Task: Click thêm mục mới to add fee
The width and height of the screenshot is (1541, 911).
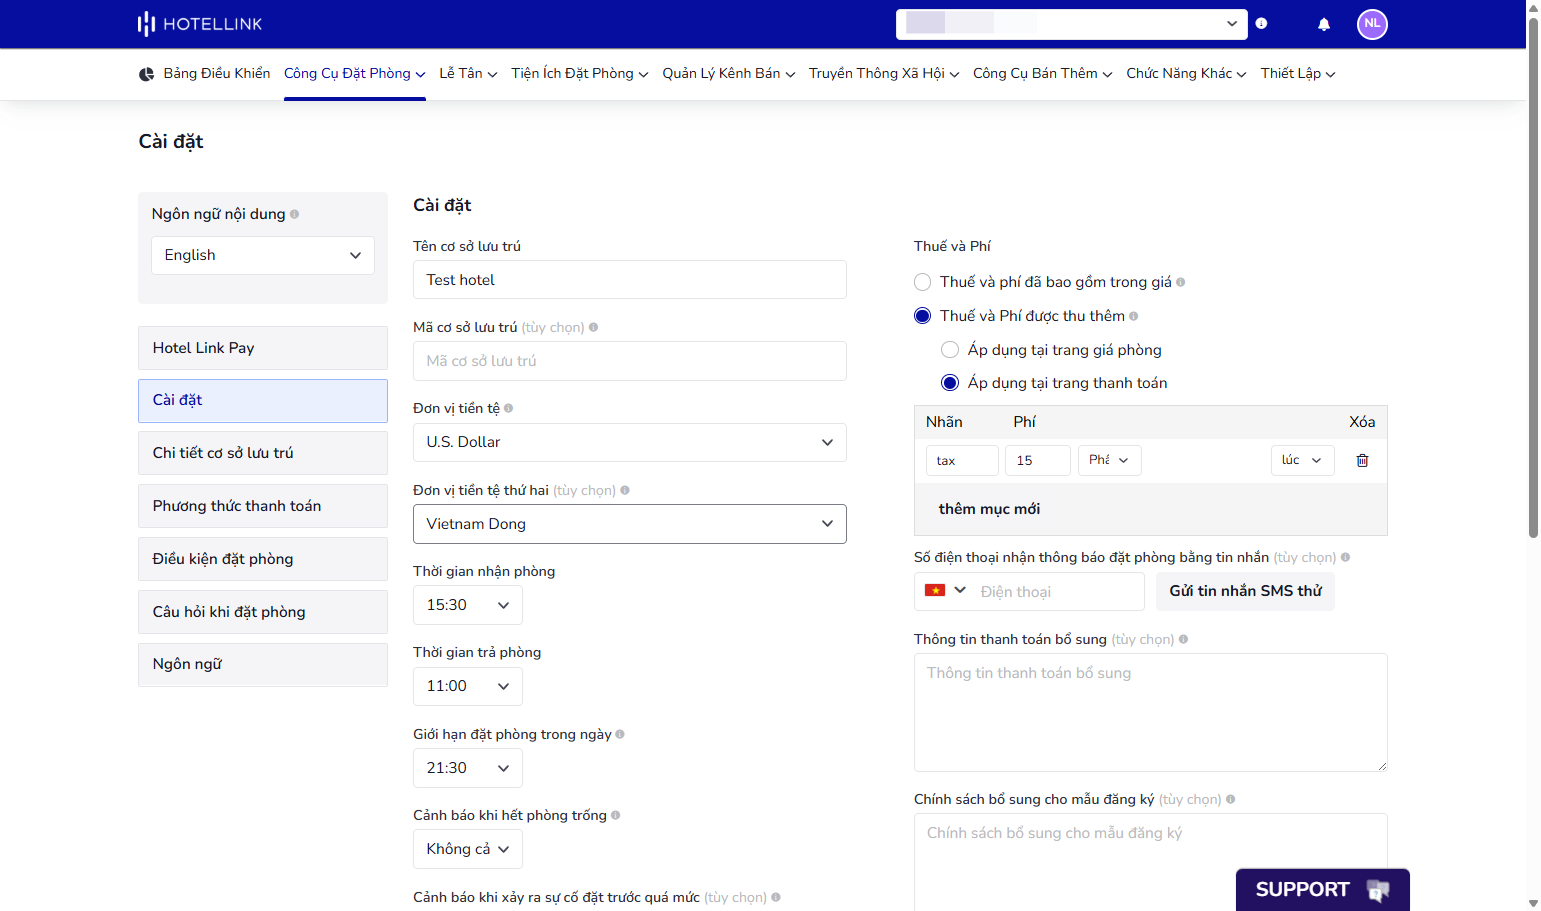Action: [989, 509]
